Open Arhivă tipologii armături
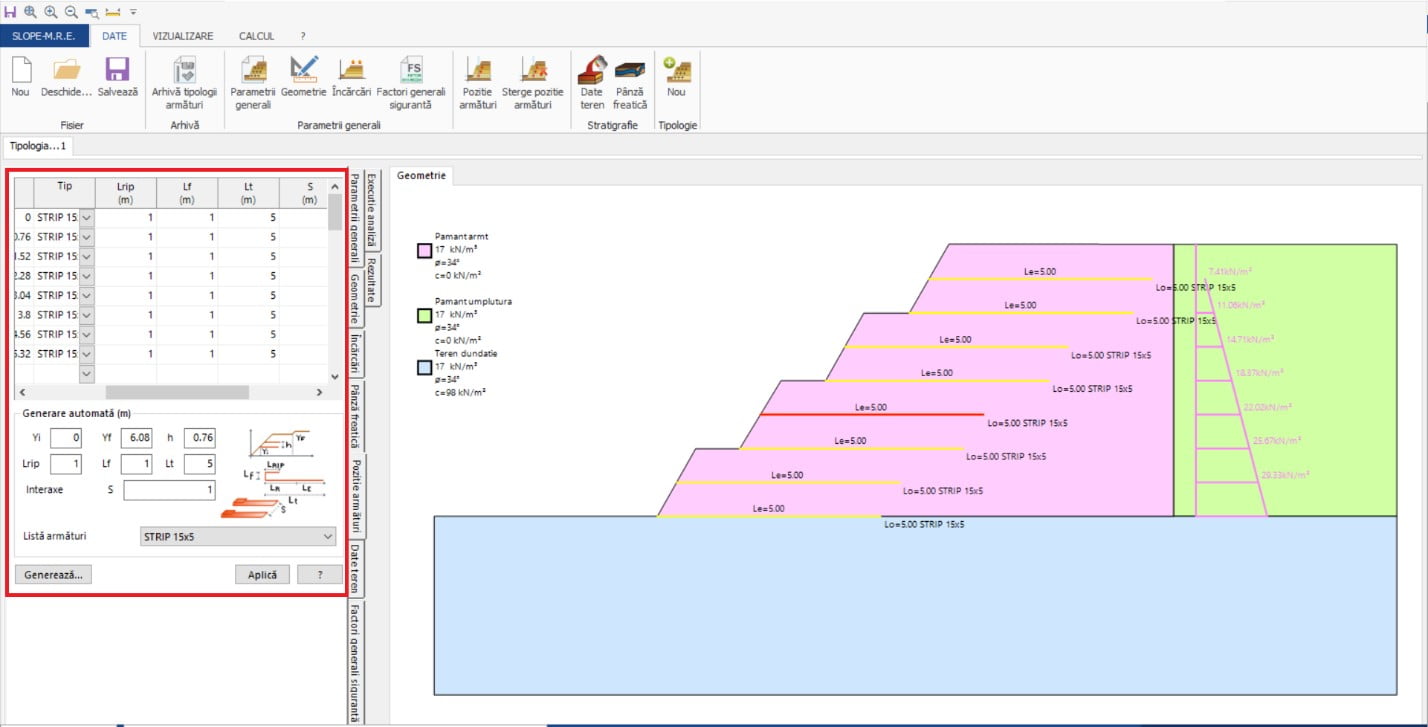The width and height of the screenshot is (1428, 727). click(x=184, y=72)
